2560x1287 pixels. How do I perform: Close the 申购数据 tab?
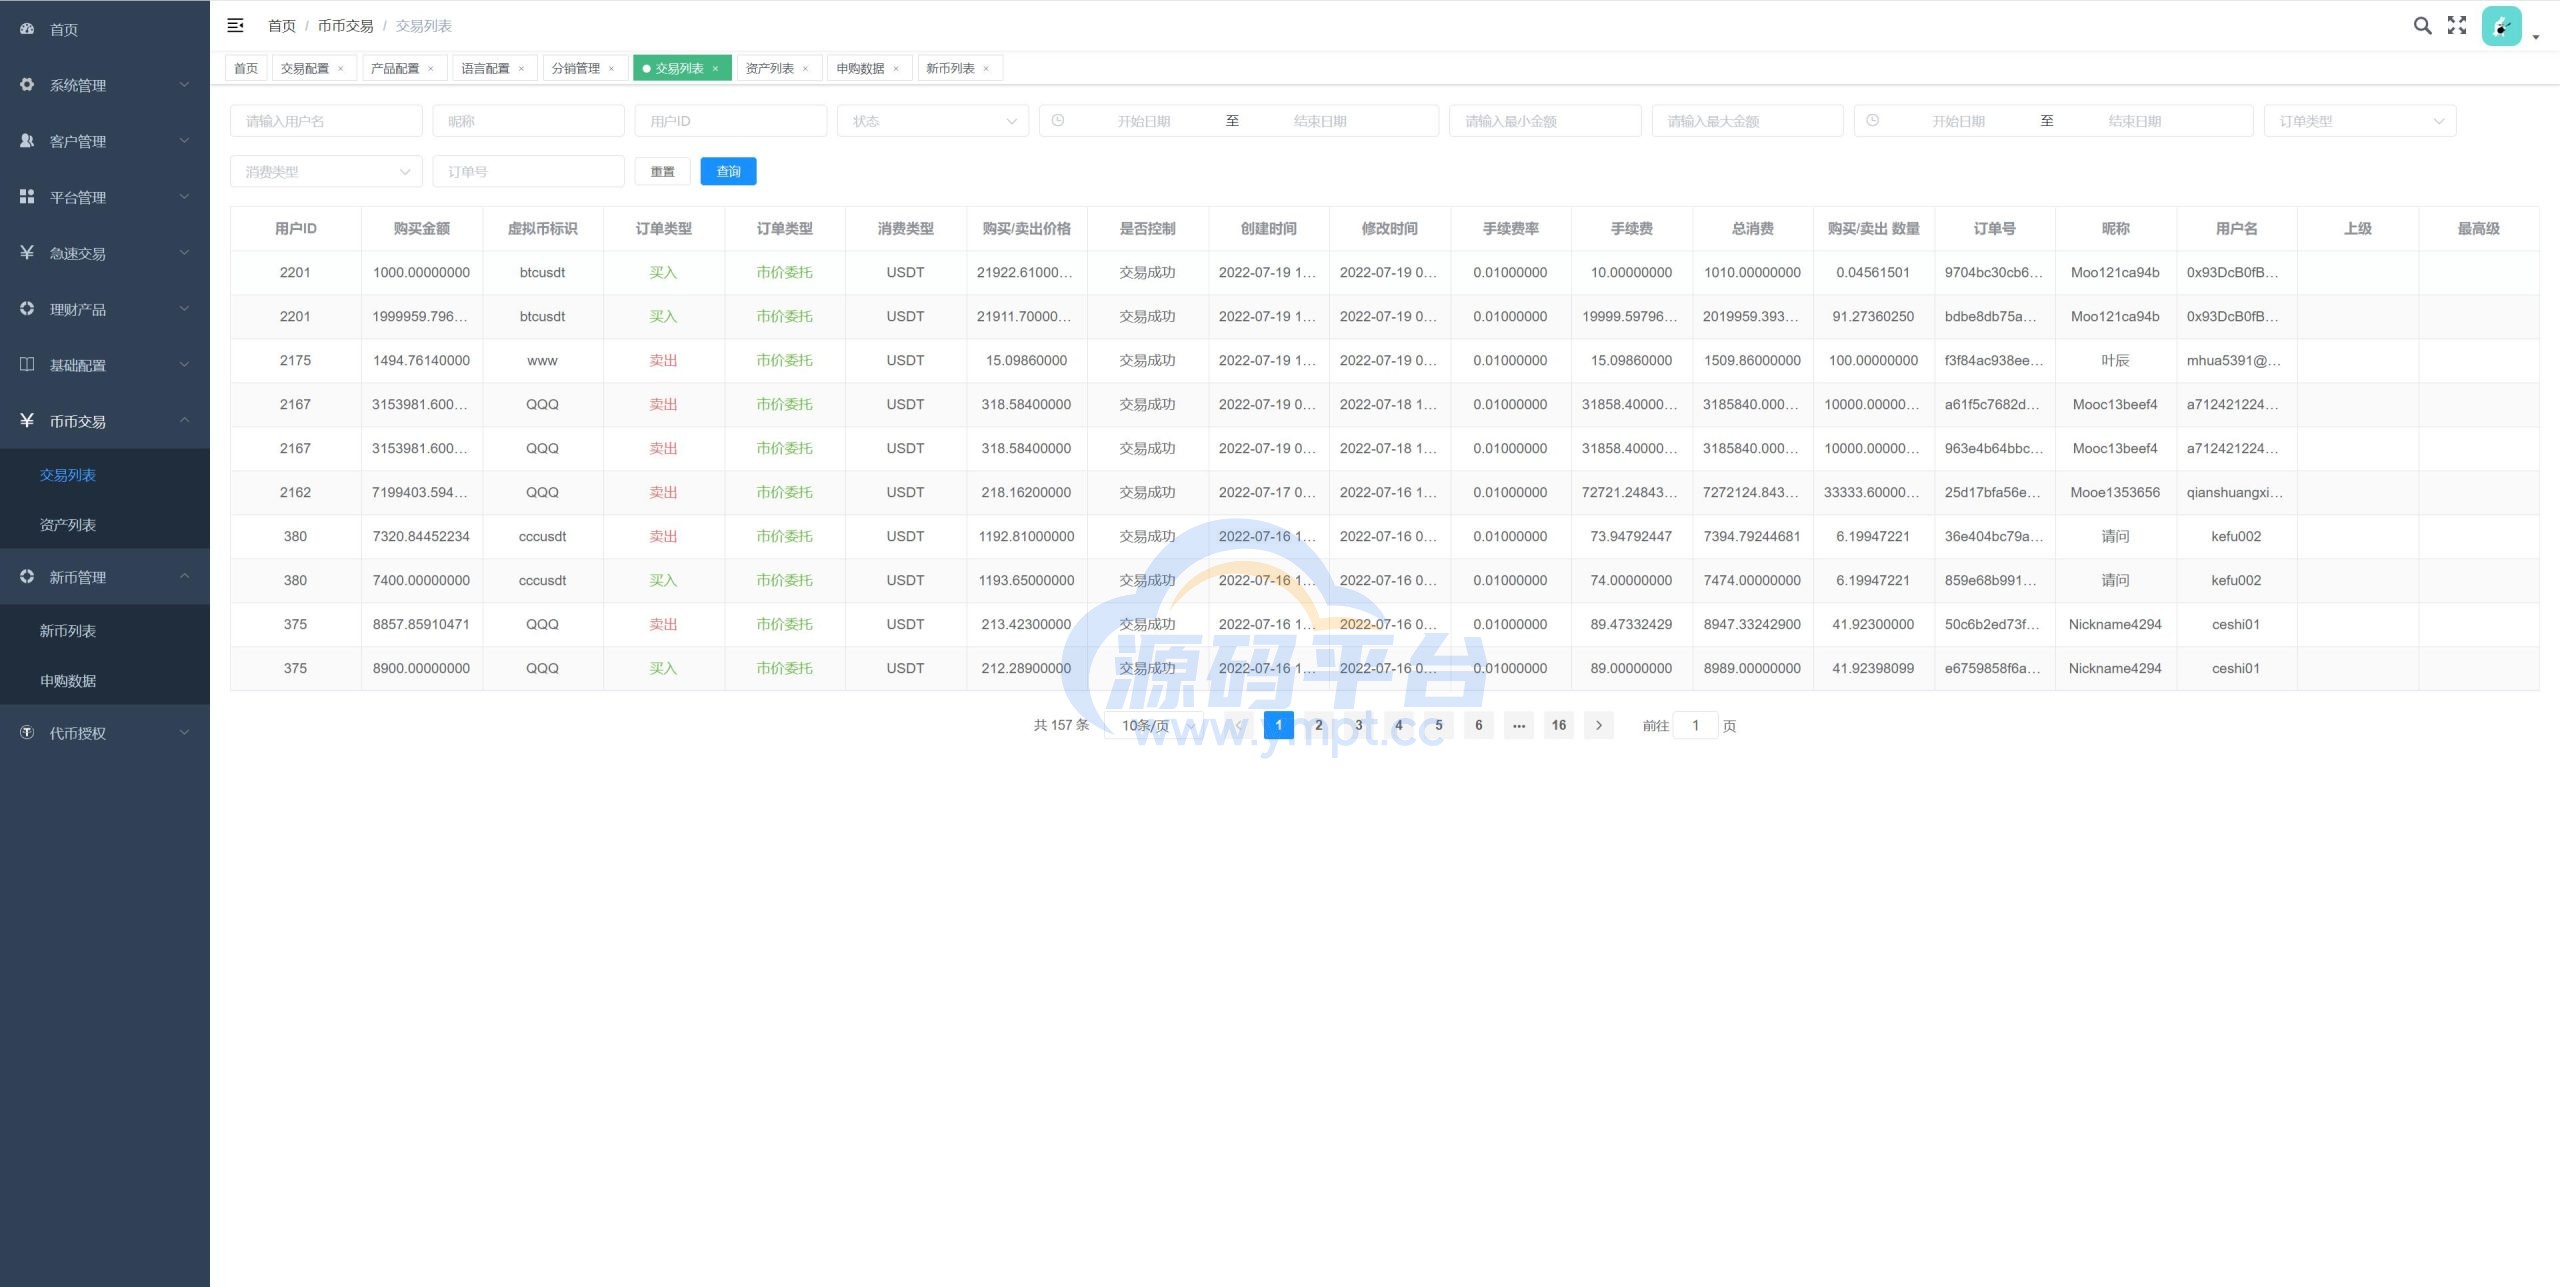pos(896,68)
